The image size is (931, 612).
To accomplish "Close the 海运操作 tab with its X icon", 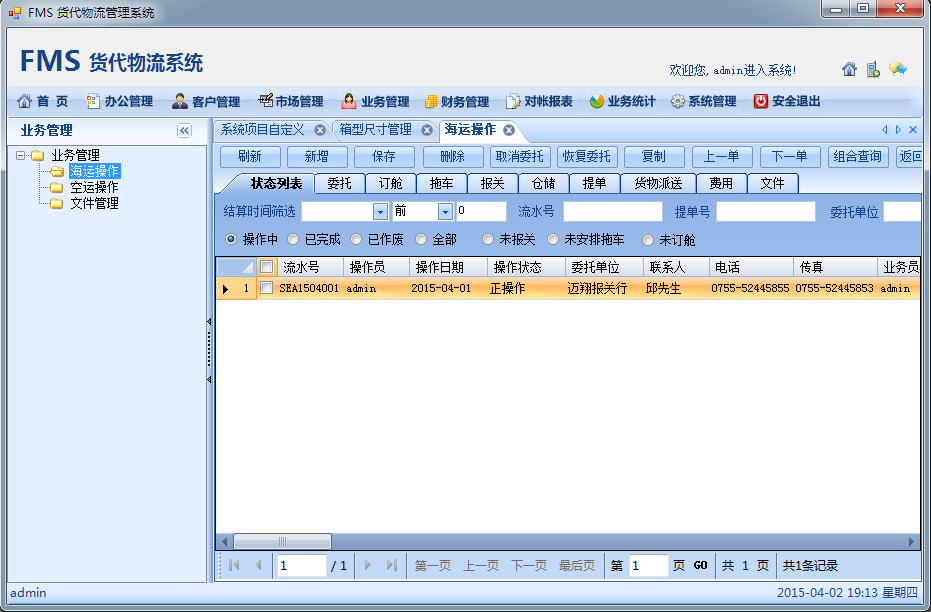I will click(x=508, y=130).
